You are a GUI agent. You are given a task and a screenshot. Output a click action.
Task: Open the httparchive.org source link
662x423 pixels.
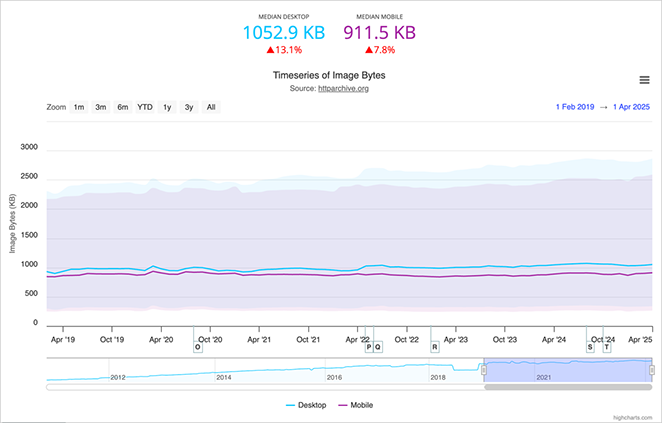[x=343, y=89]
